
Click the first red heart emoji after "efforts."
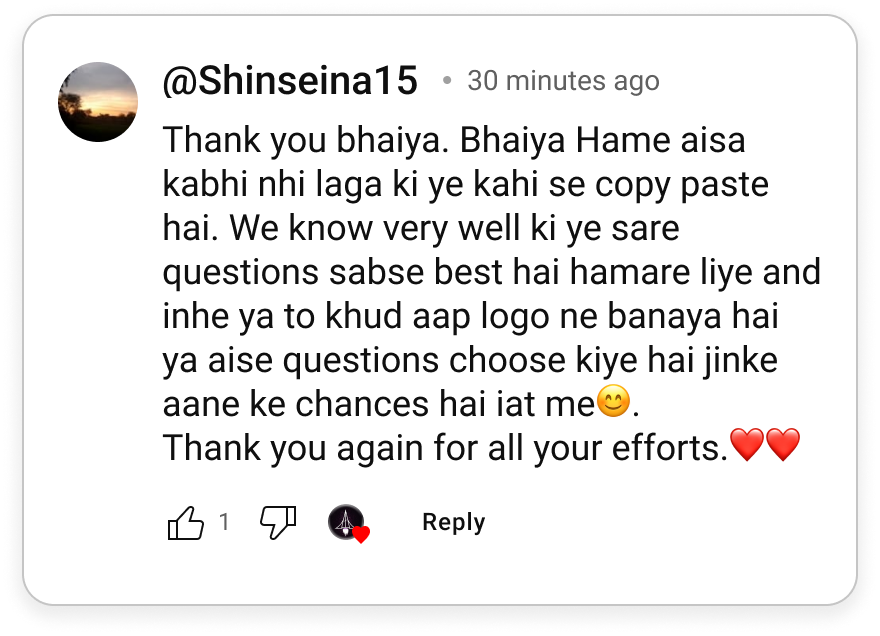(747, 445)
